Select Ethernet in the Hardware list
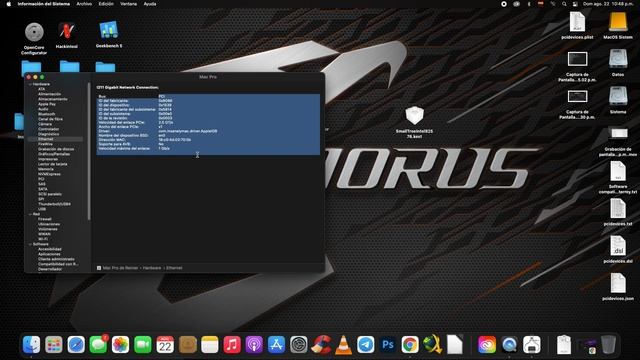 [x=46, y=139]
